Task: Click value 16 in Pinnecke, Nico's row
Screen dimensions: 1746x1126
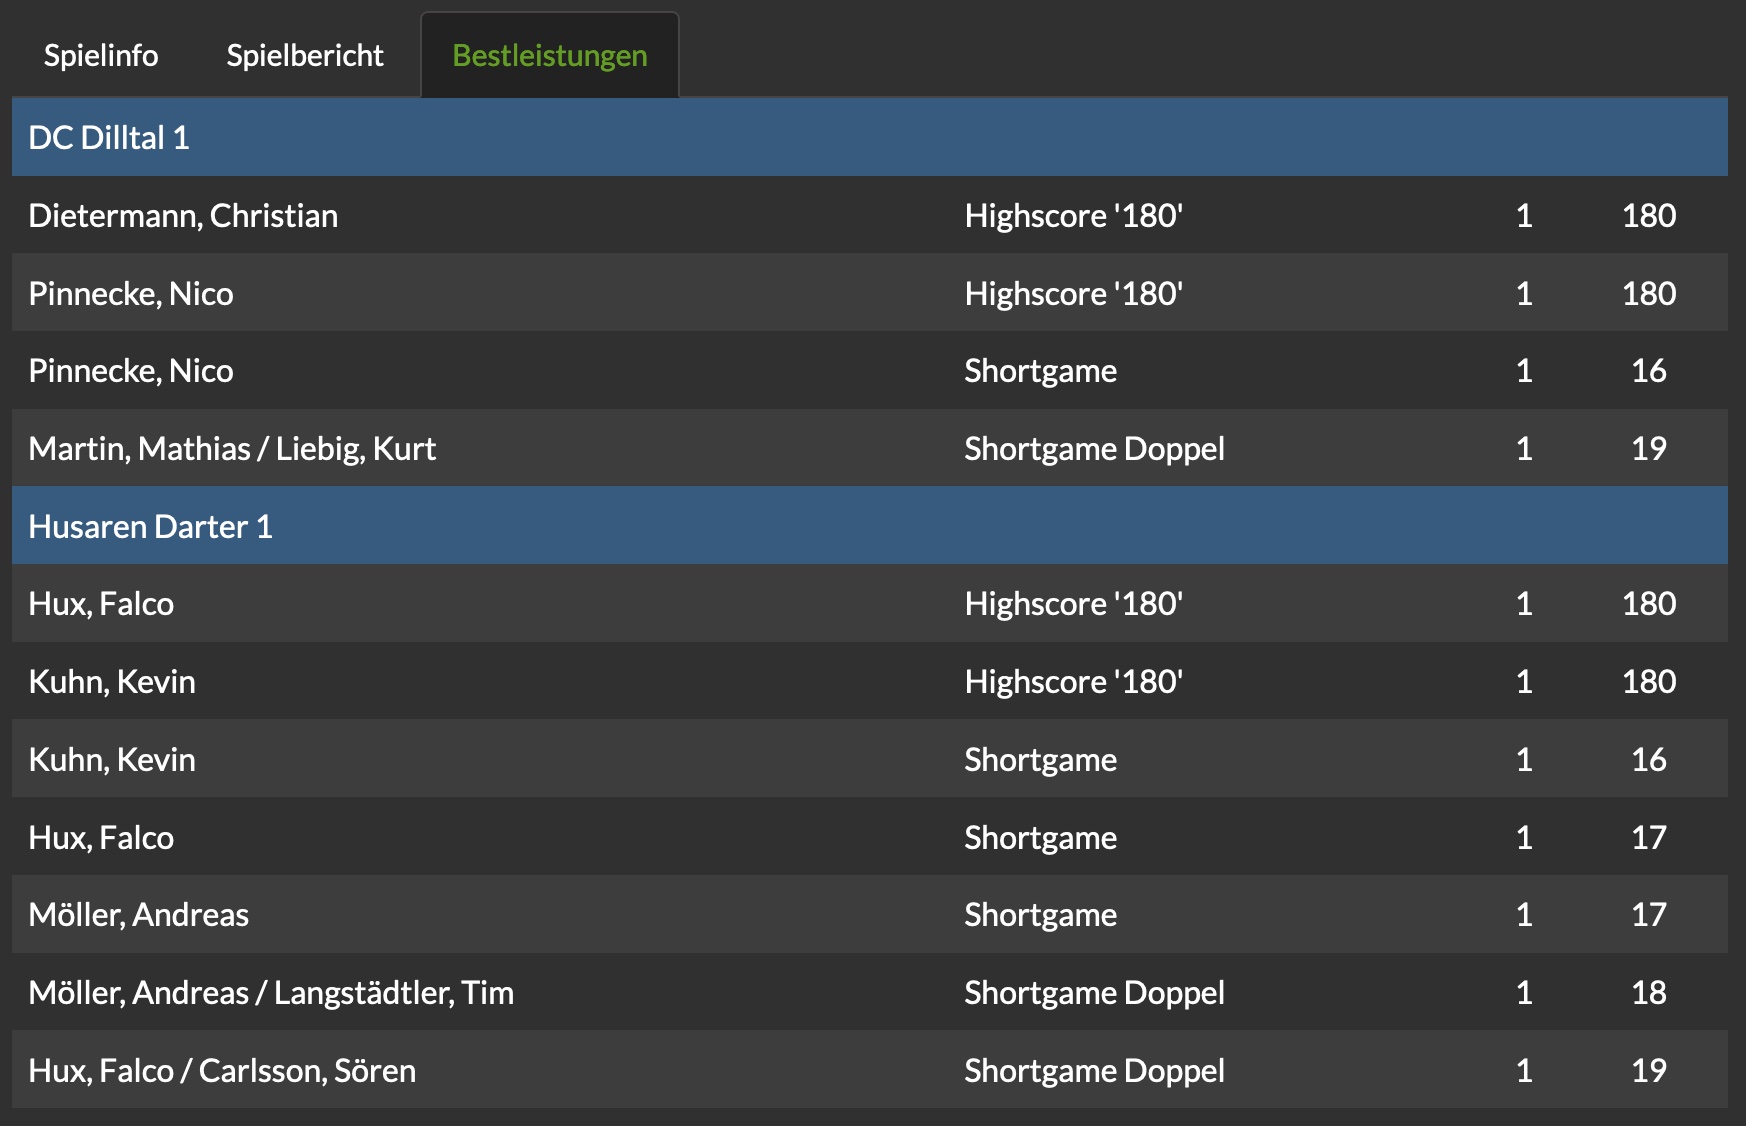Action: point(1649,371)
